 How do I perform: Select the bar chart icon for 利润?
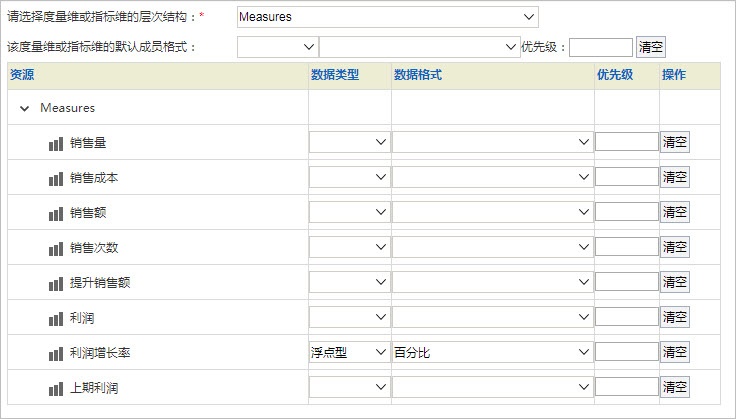tap(56, 319)
